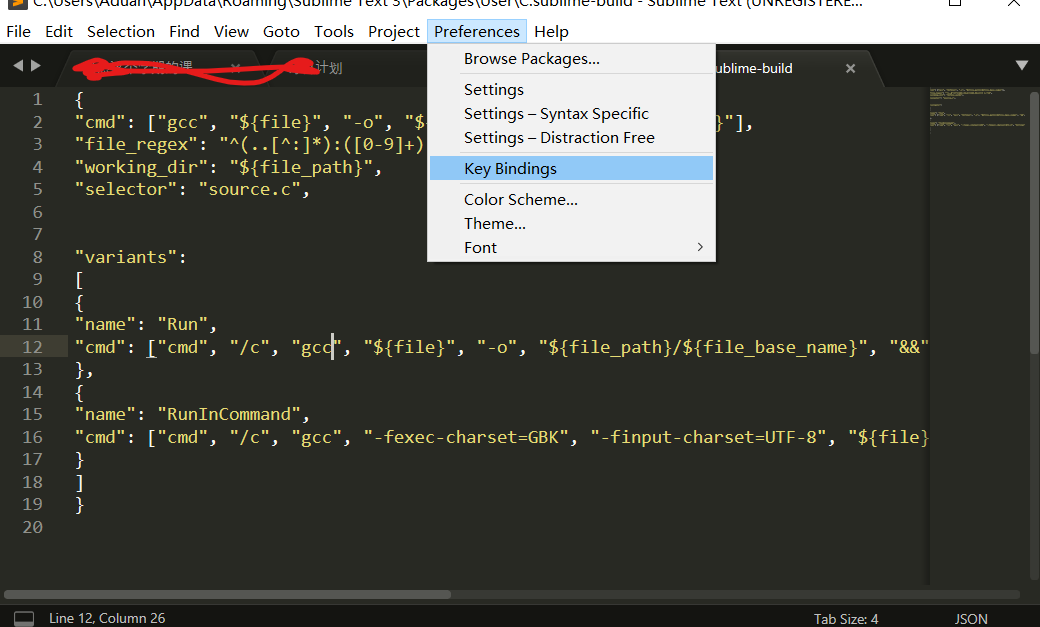1040x627 pixels.
Task: Go to next tab with right arrow
Action: [x=36, y=65]
